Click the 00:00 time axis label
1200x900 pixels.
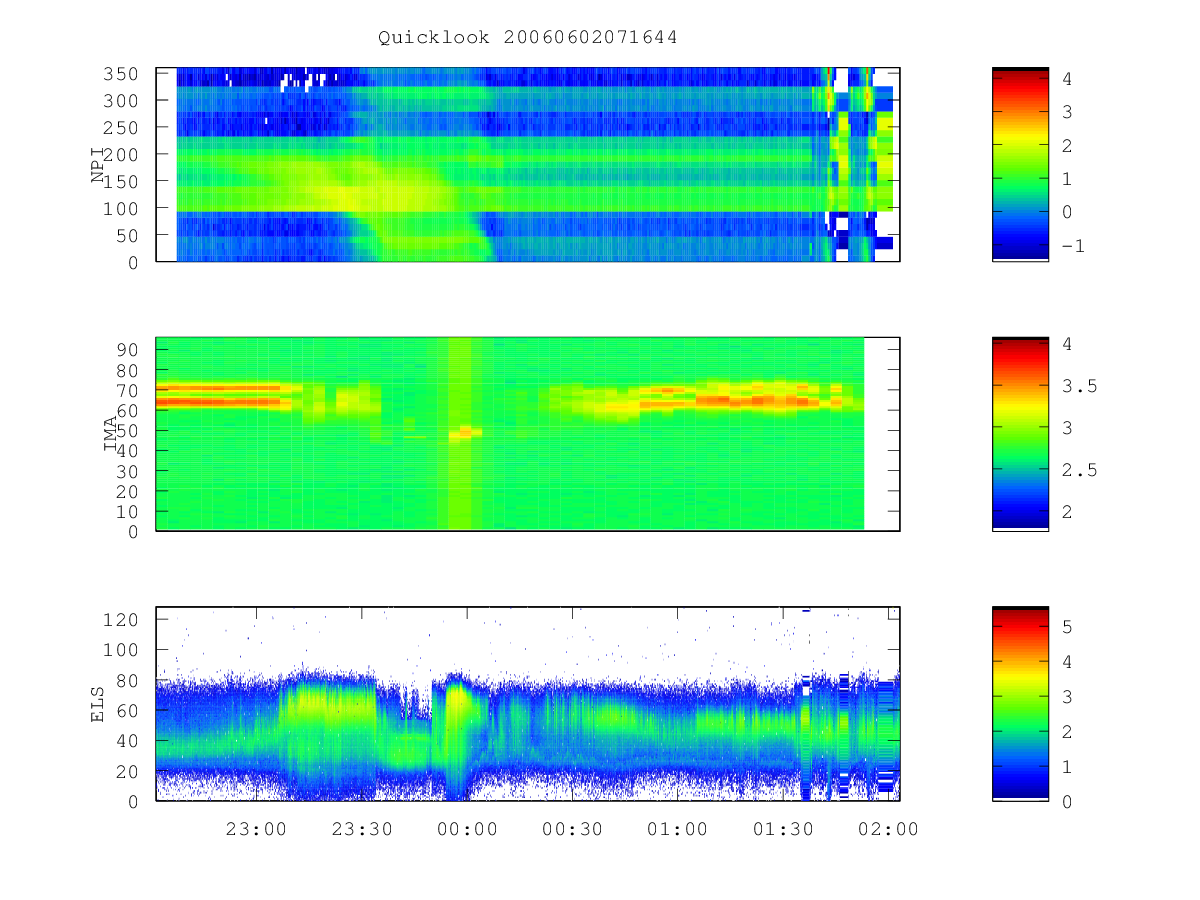pos(469,829)
